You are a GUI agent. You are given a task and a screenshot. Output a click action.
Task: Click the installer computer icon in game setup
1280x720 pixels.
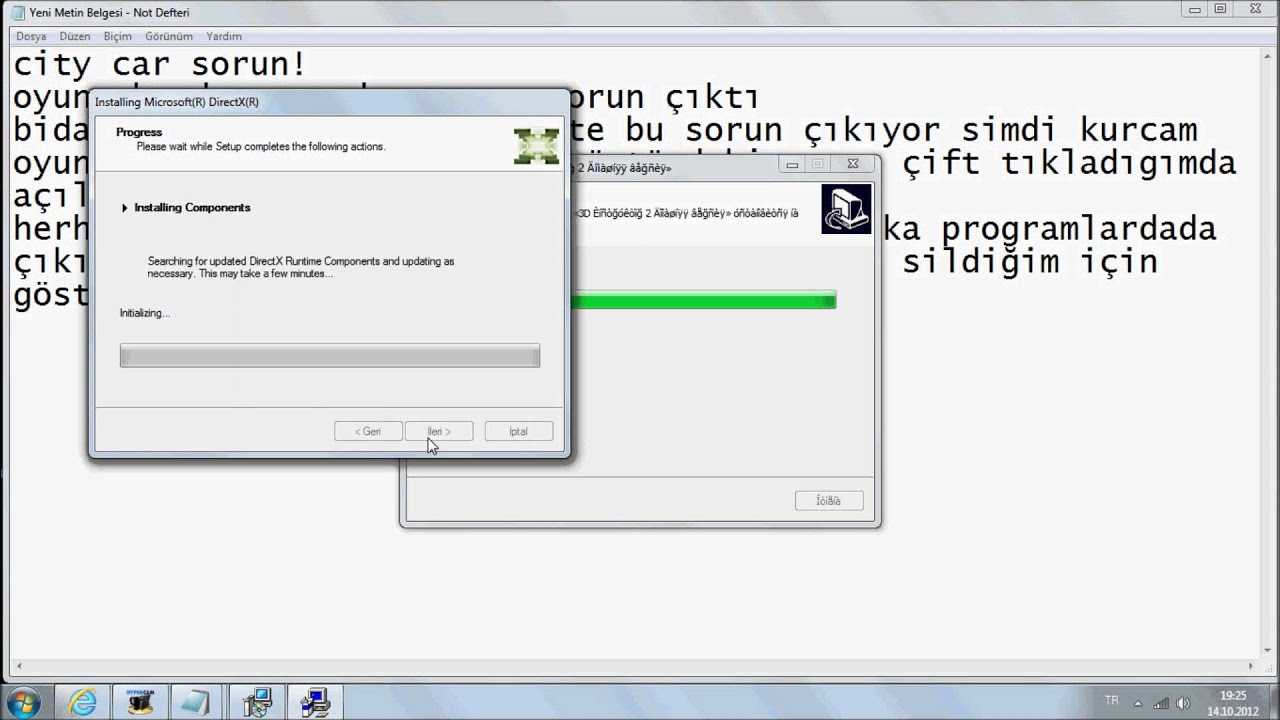[846, 209]
